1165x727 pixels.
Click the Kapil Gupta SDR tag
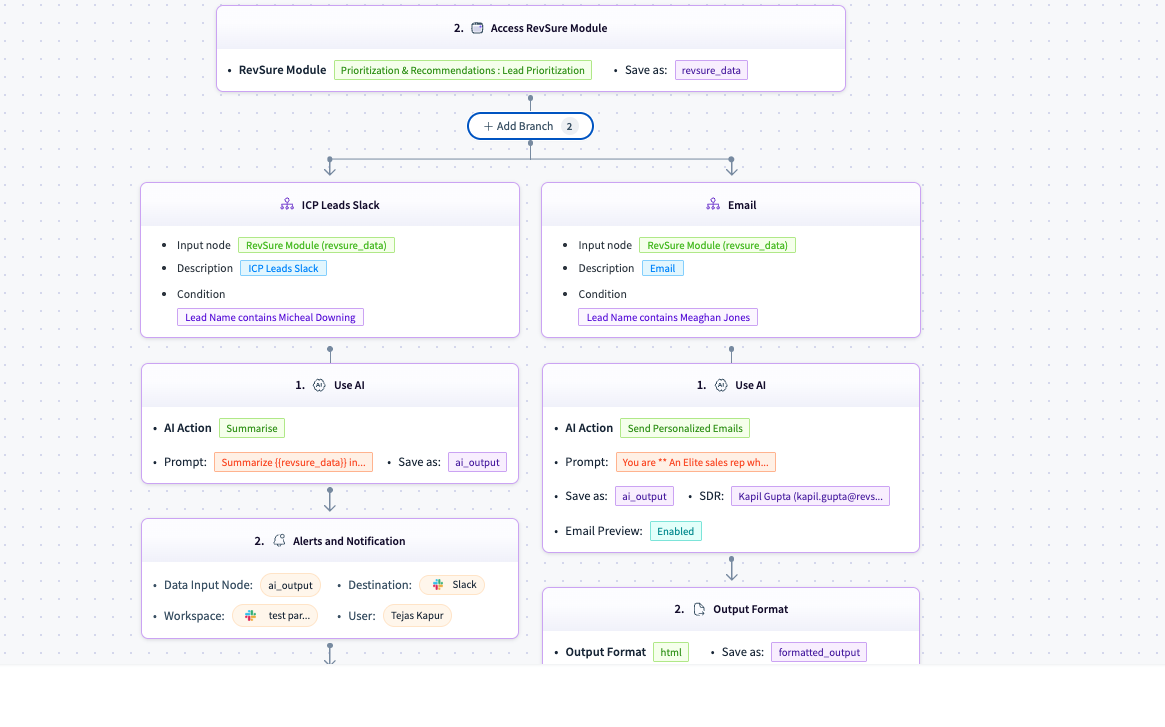pyautogui.click(x=811, y=497)
